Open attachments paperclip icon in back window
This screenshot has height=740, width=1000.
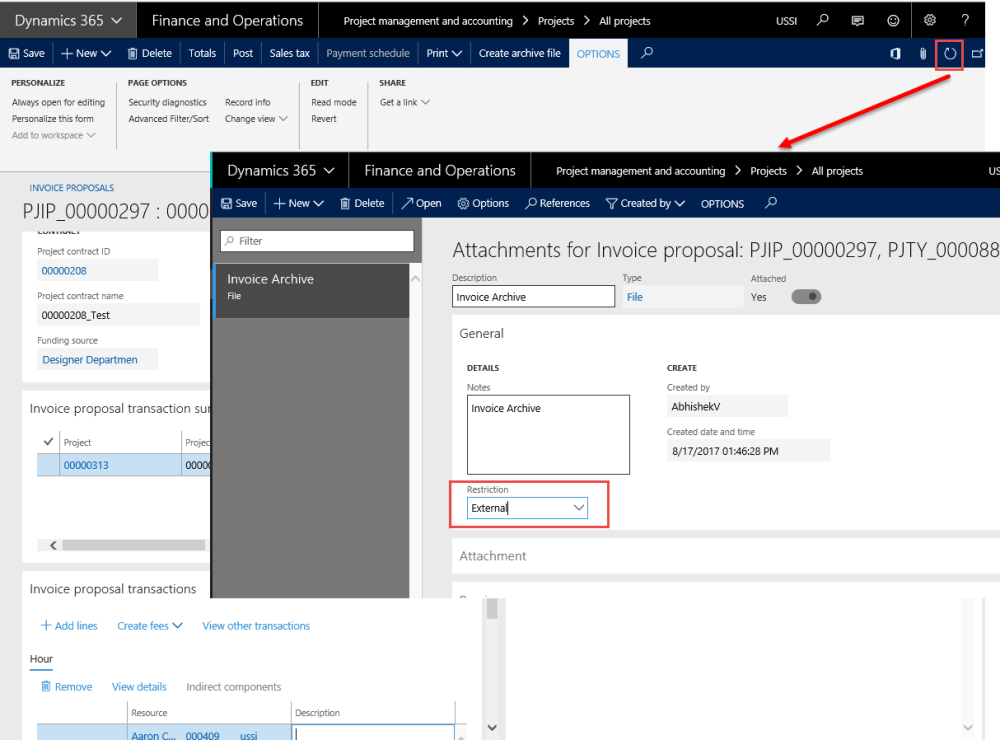pos(923,54)
